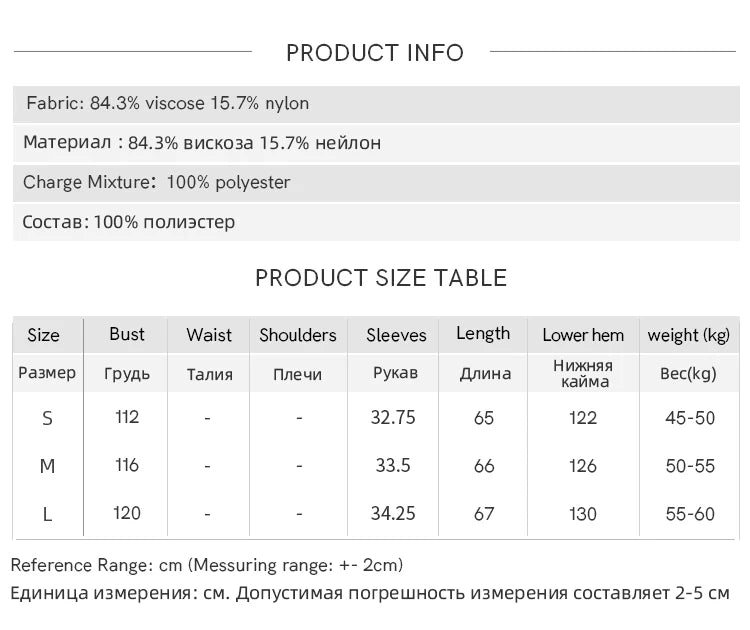Click the Sleeves column header
This screenshot has width=750, height=630.
[396, 335]
